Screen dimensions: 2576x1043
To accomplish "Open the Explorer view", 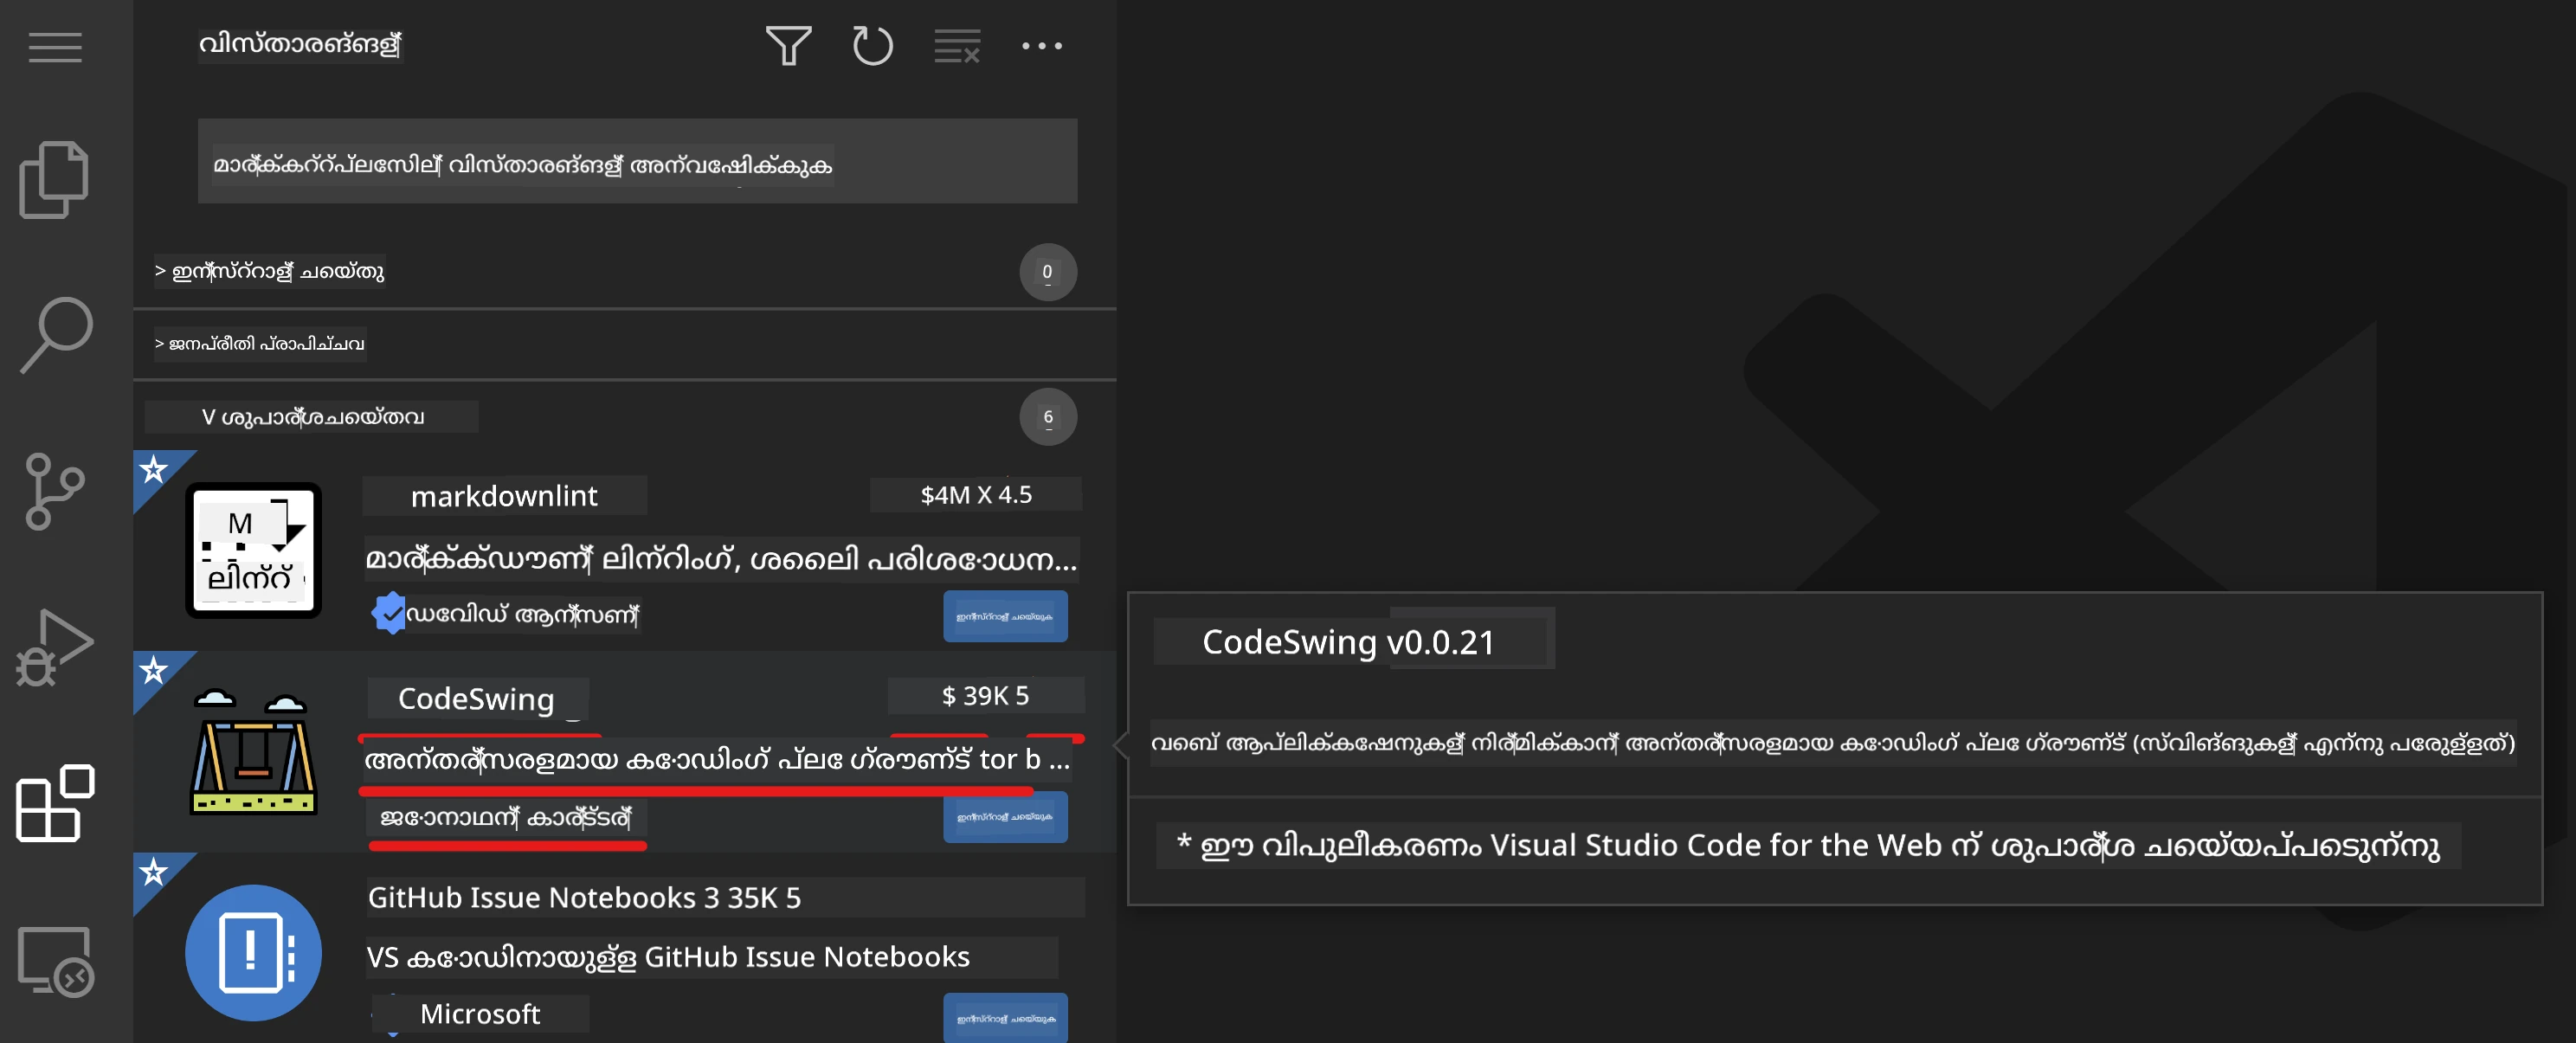I will [54, 180].
